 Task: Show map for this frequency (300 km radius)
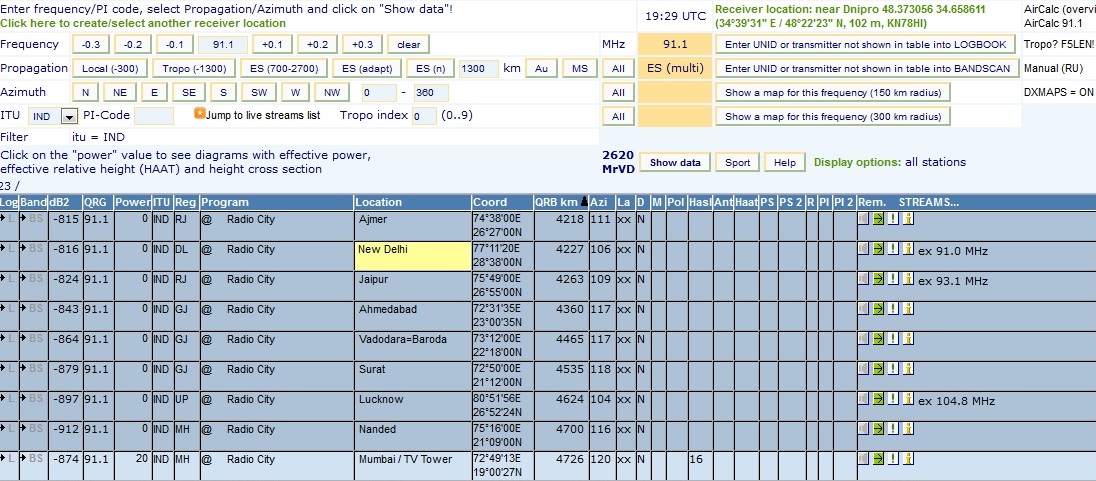click(x=832, y=116)
